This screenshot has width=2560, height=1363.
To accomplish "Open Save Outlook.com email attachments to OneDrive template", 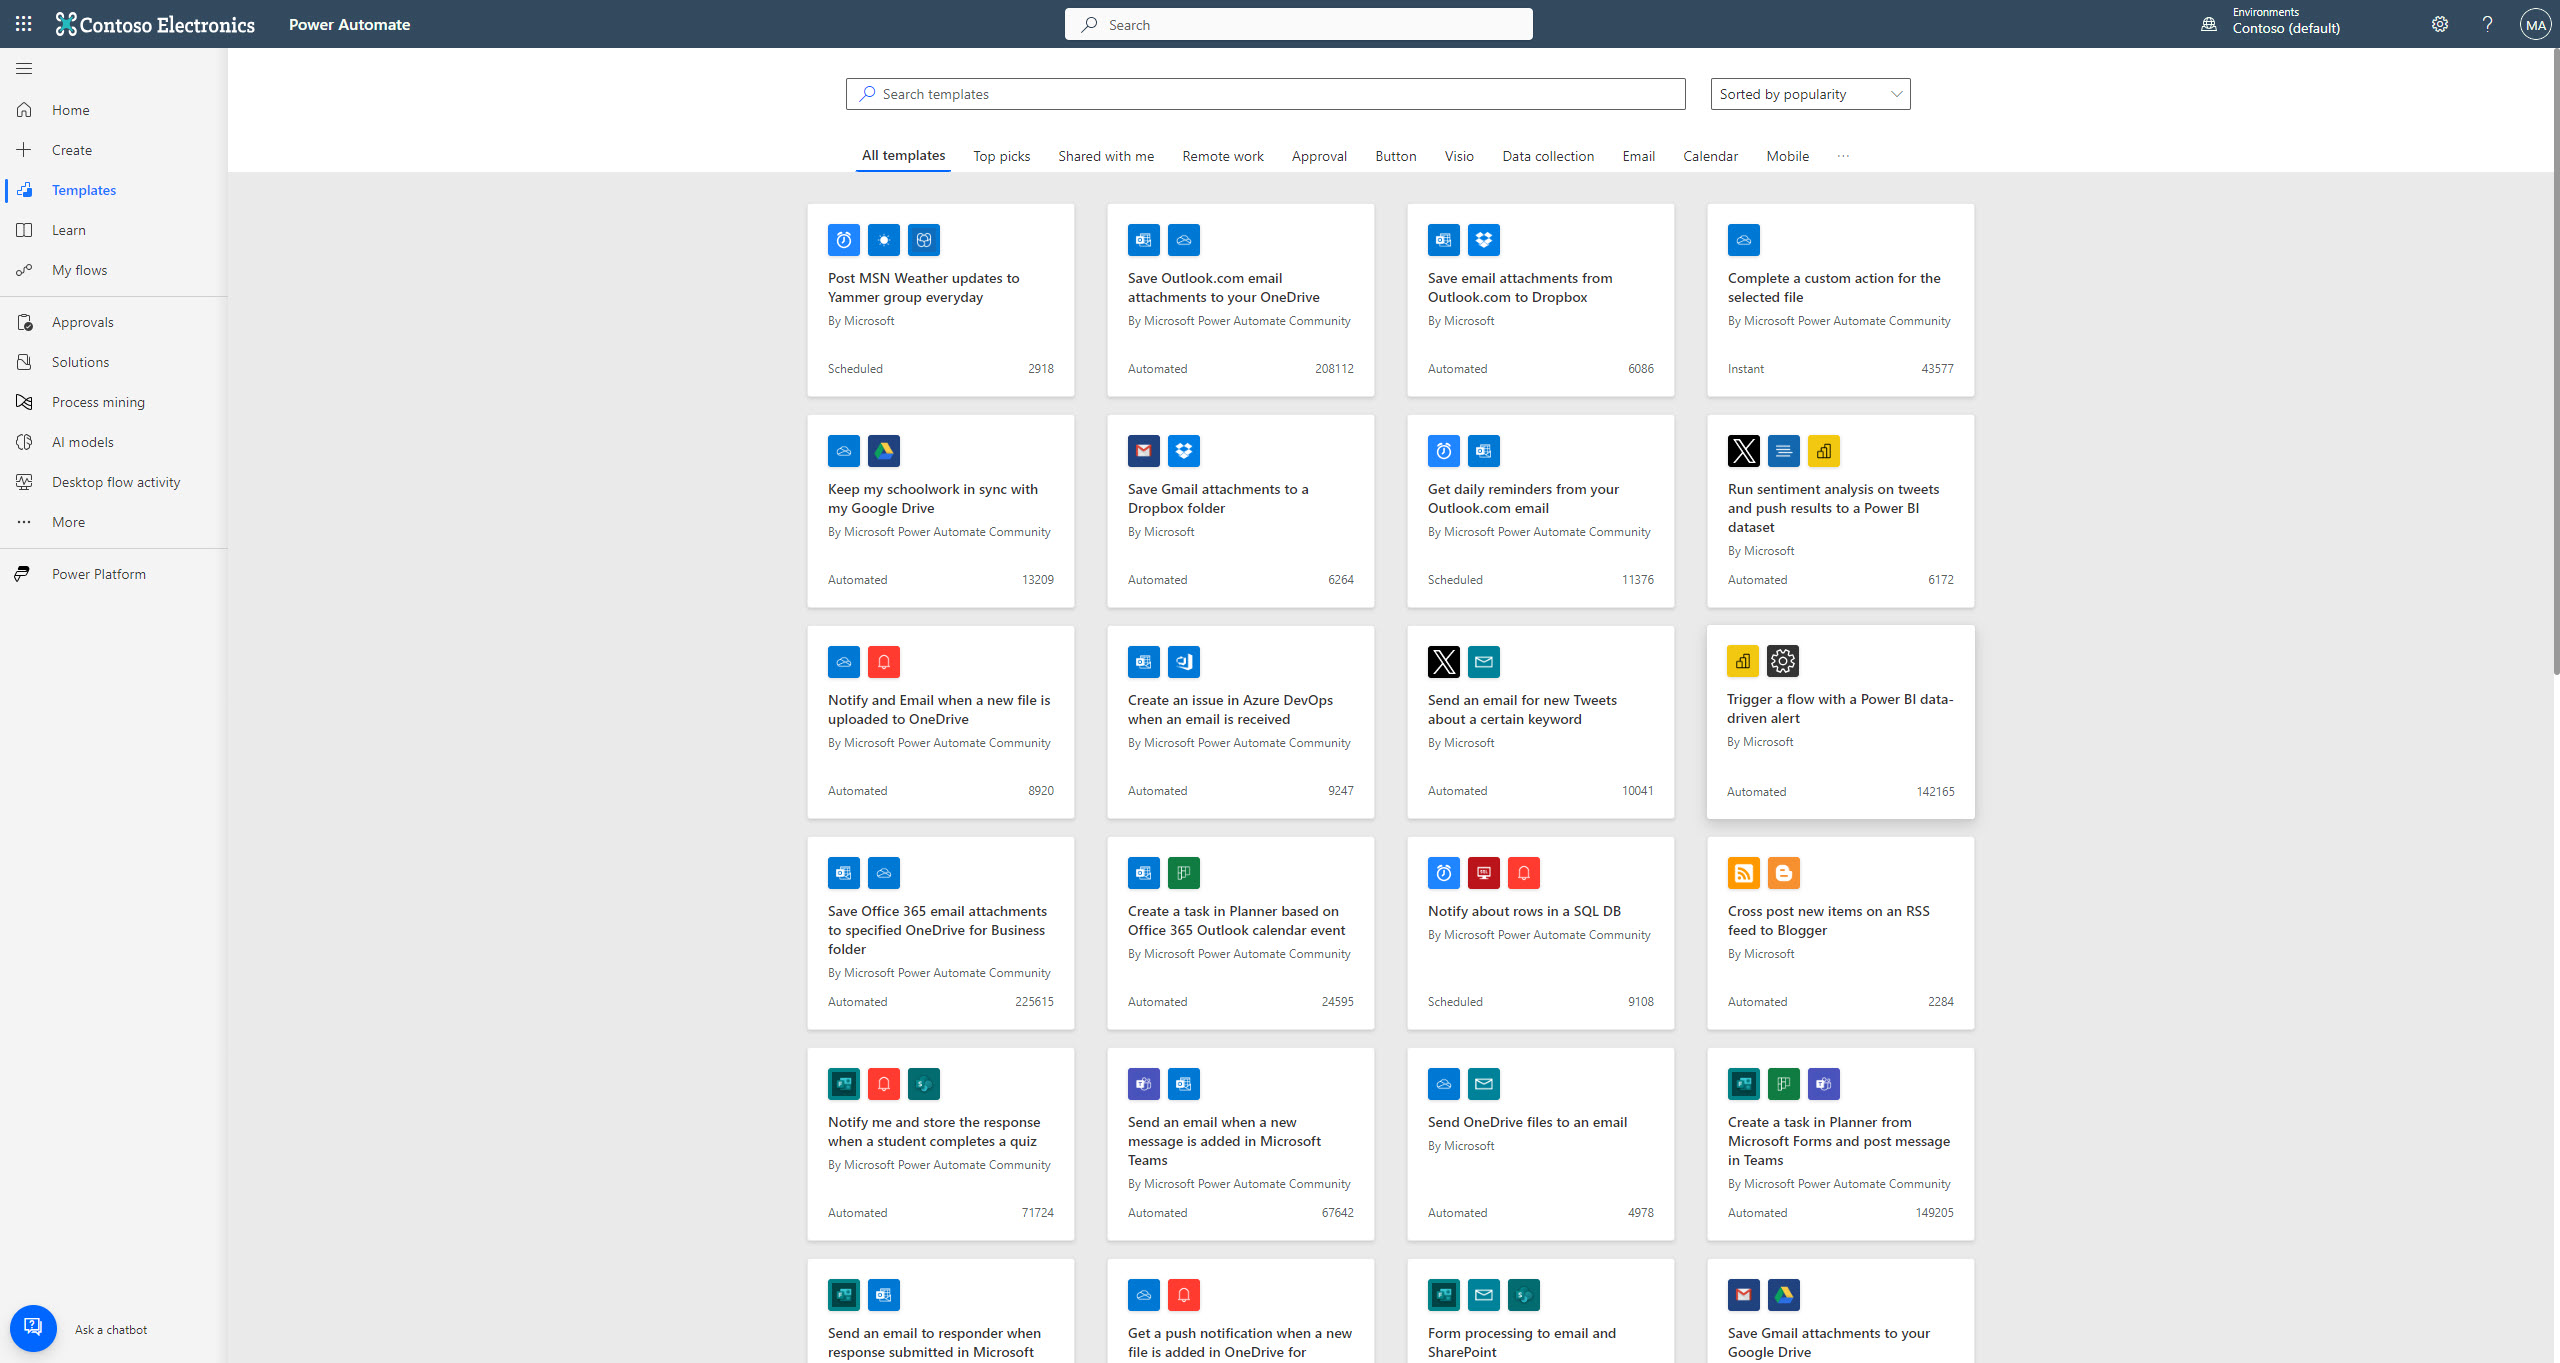I will (x=1241, y=300).
